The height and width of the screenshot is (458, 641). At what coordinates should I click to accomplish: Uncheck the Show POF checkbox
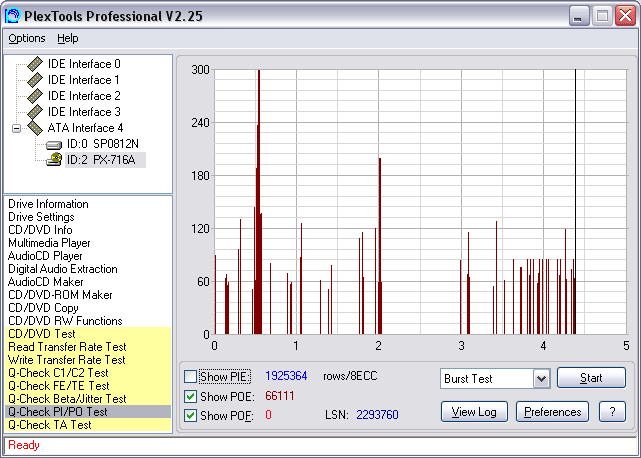pos(190,415)
